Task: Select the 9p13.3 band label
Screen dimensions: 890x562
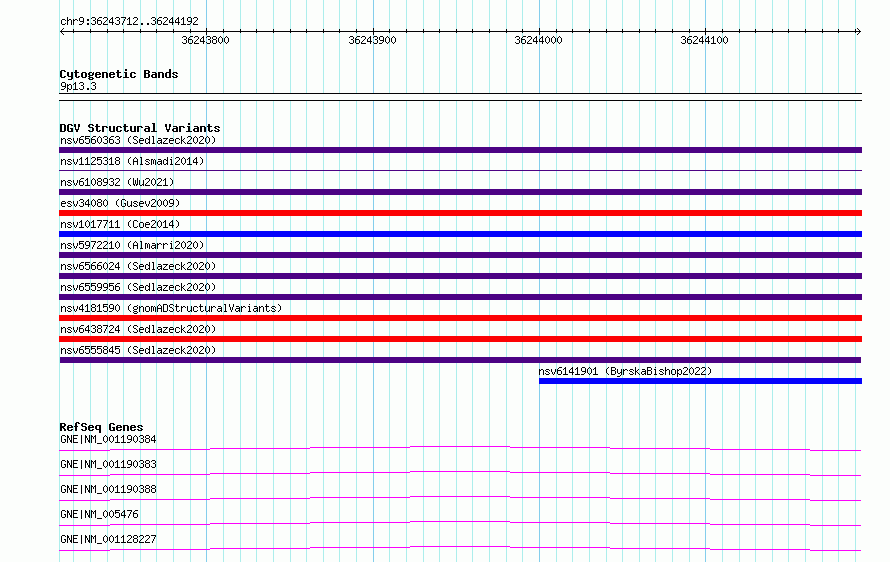Action: point(78,86)
